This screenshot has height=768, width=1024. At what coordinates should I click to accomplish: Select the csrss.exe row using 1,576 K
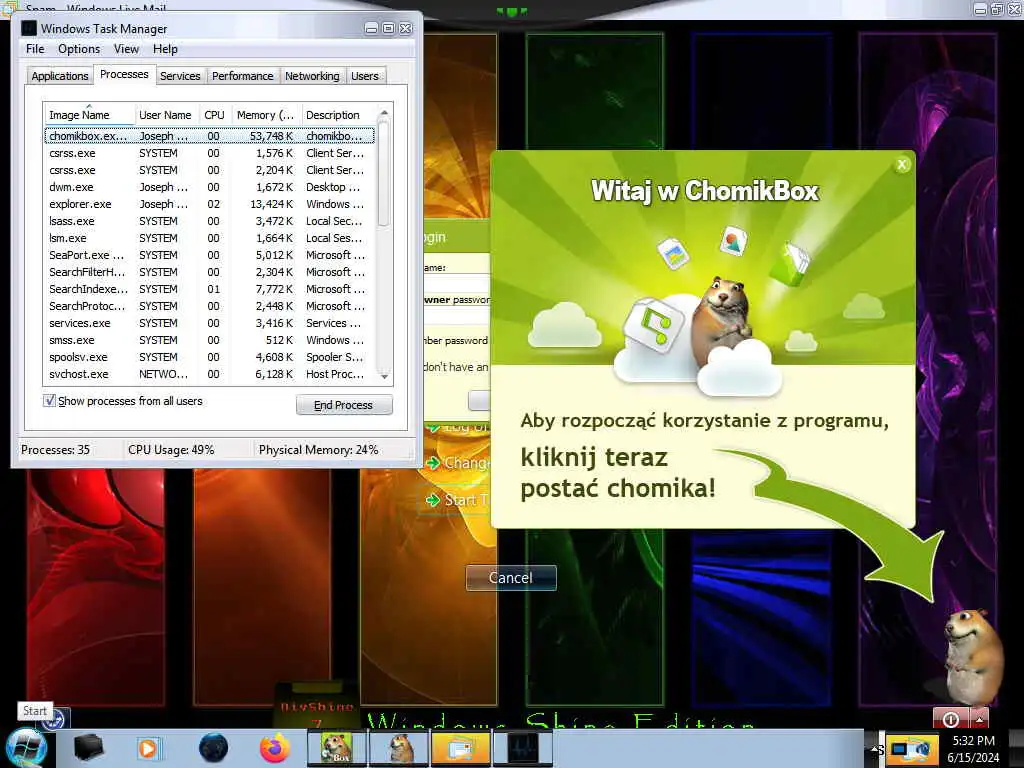coord(210,153)
